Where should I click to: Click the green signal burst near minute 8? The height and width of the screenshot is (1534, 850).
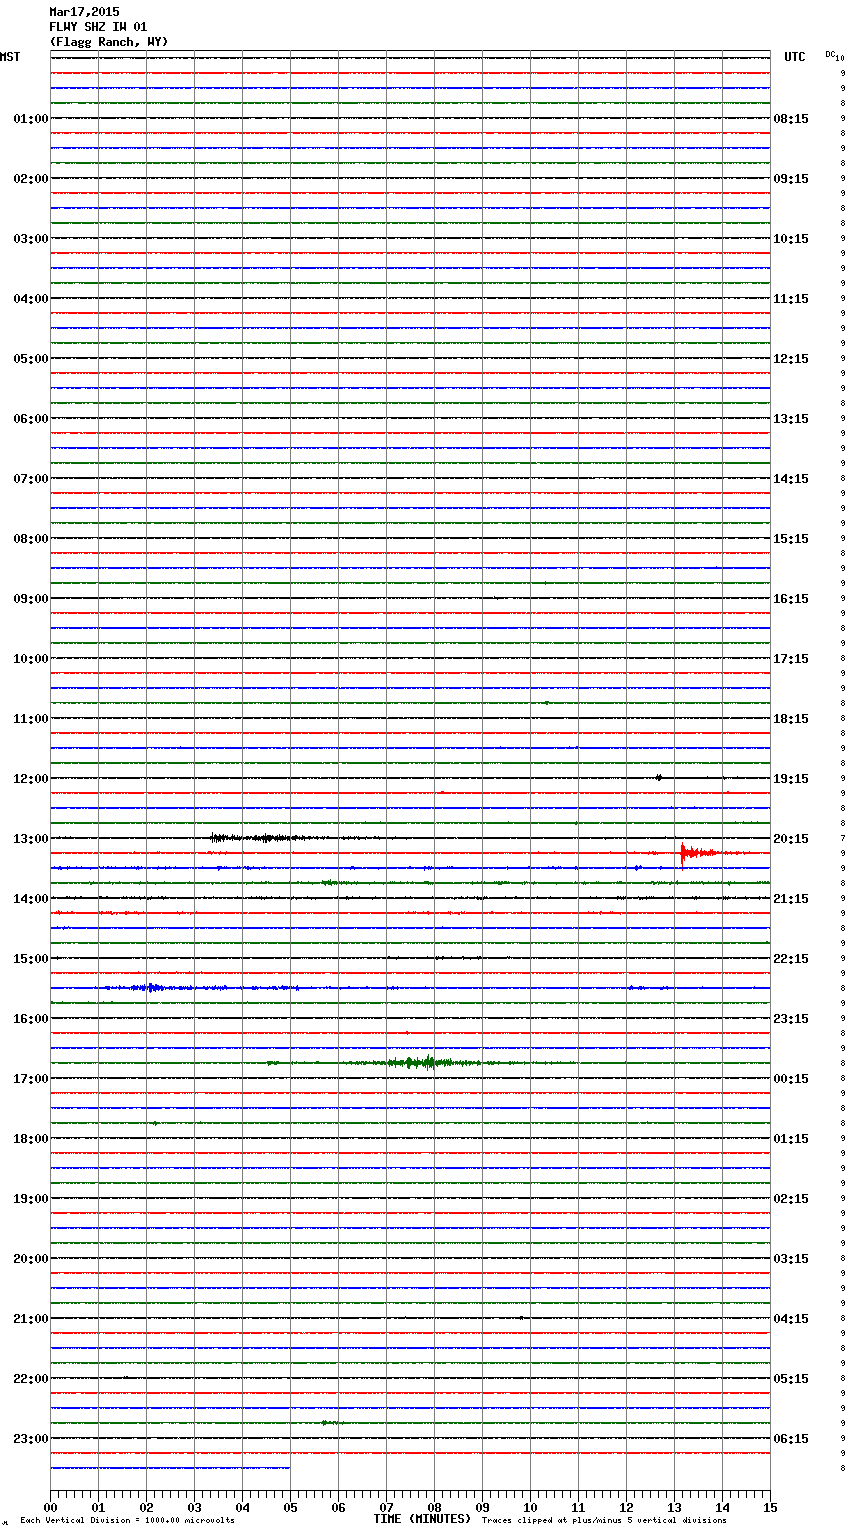click(428, 1062)
